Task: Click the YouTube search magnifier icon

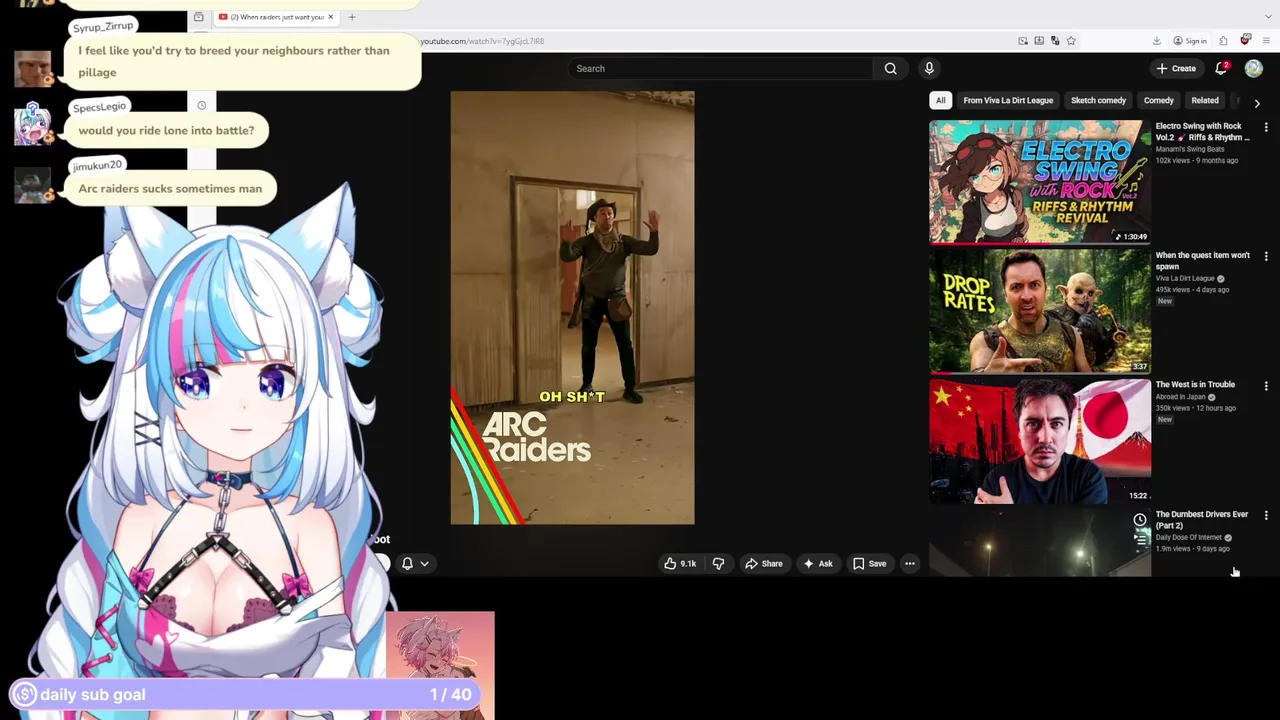Action: 890,69
